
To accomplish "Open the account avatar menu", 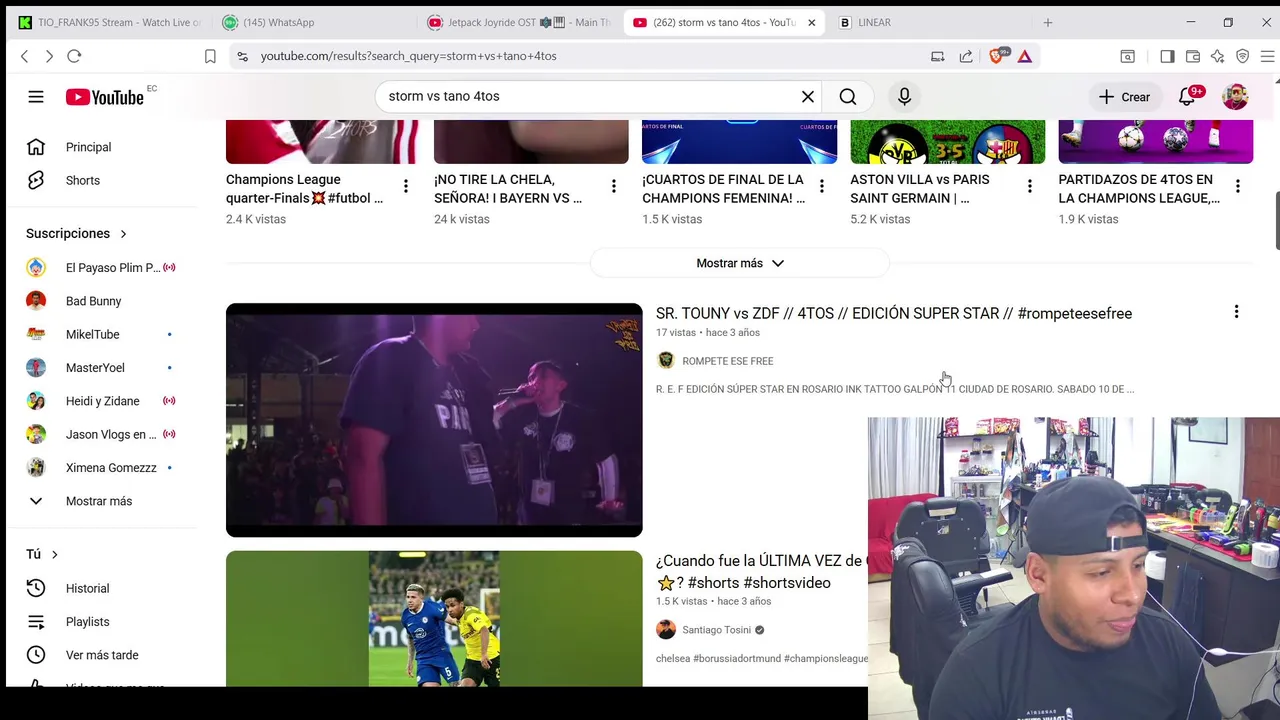I will click(x=1236, y=97).
